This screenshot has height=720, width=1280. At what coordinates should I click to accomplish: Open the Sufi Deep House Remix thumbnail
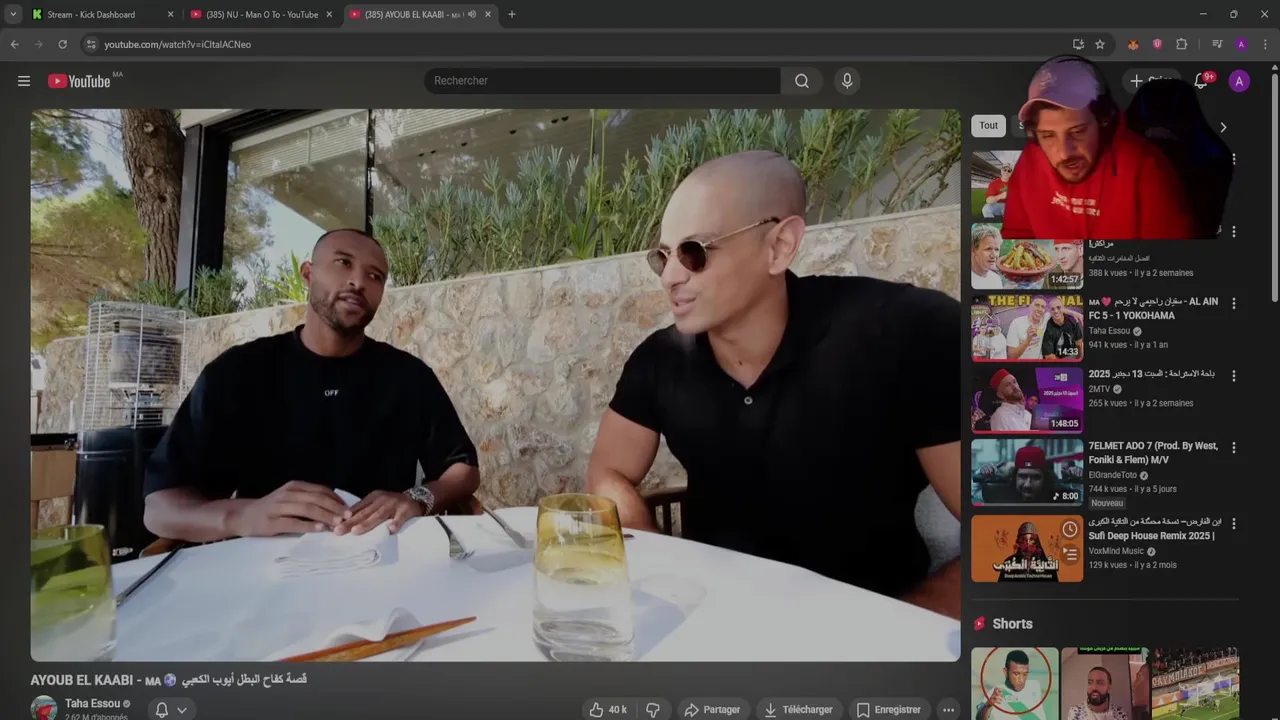pos(1027,548)
